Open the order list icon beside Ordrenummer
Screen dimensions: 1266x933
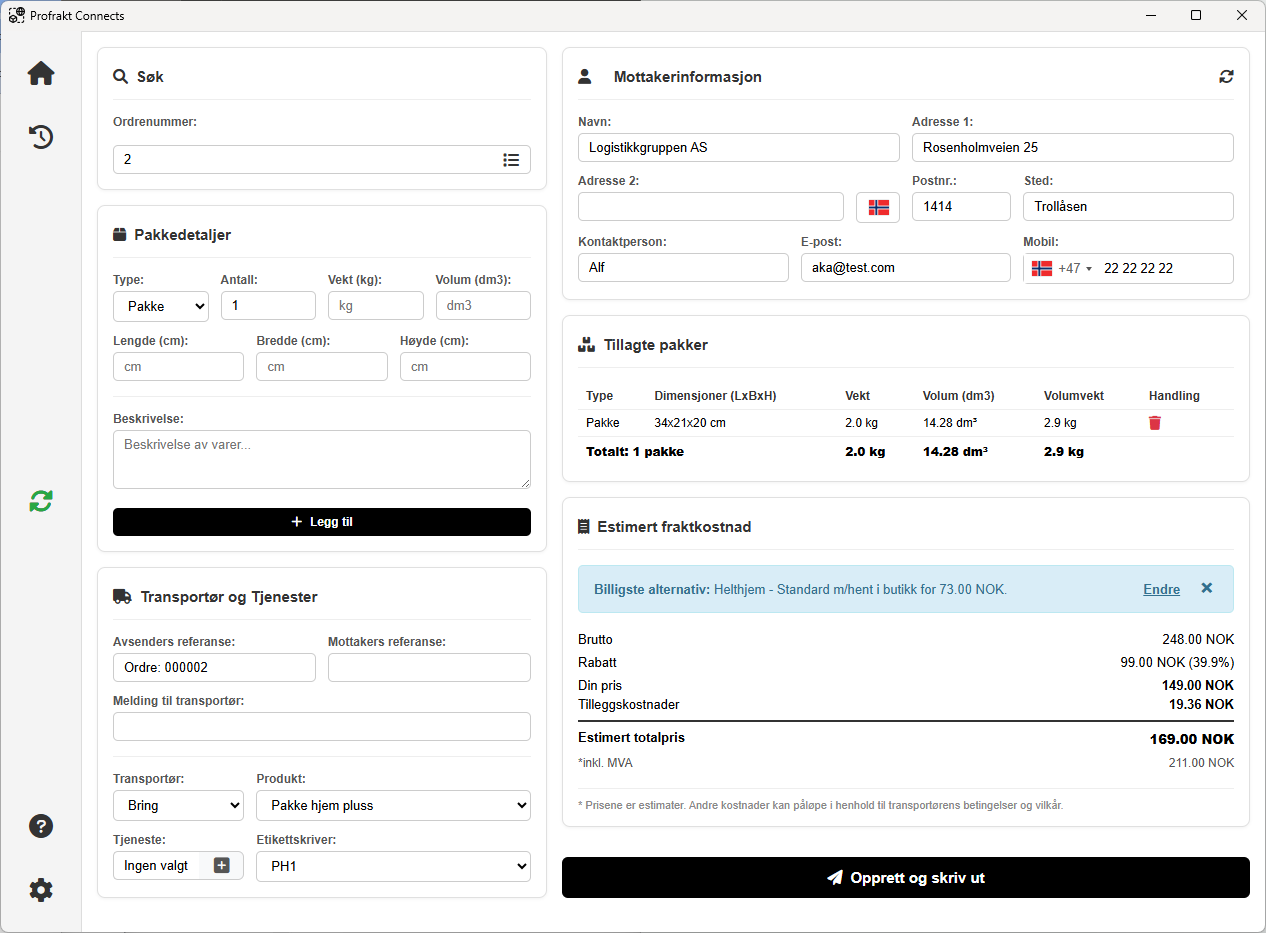pyautogui.click(x=511, y=159)
